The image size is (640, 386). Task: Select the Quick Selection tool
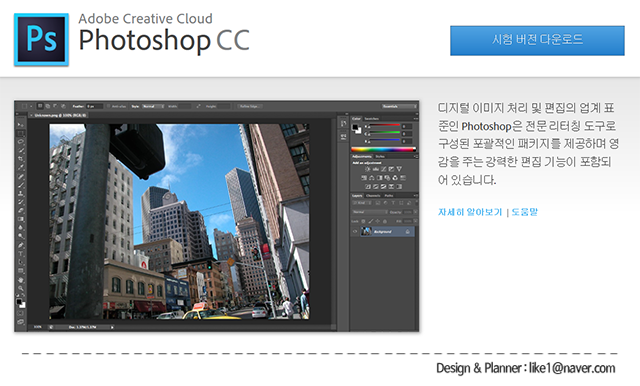tap(21, 150)
